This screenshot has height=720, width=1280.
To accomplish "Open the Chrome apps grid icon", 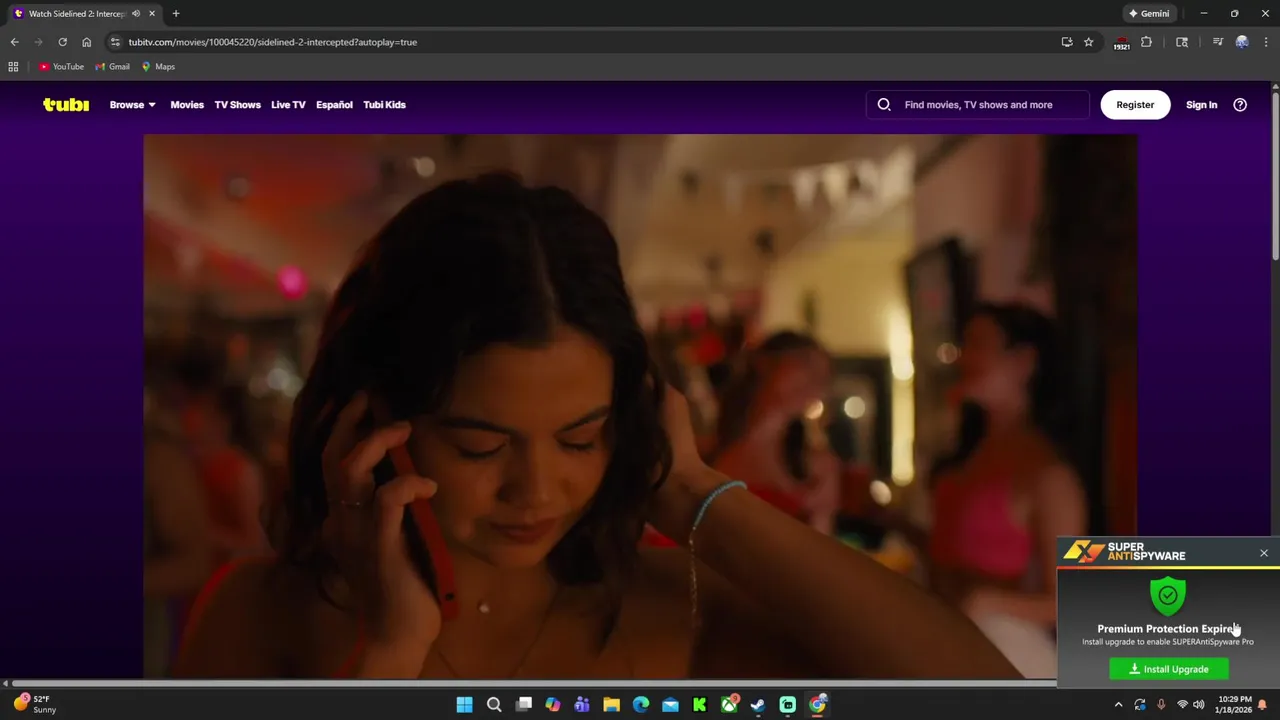I will click(x=13, y=67).
